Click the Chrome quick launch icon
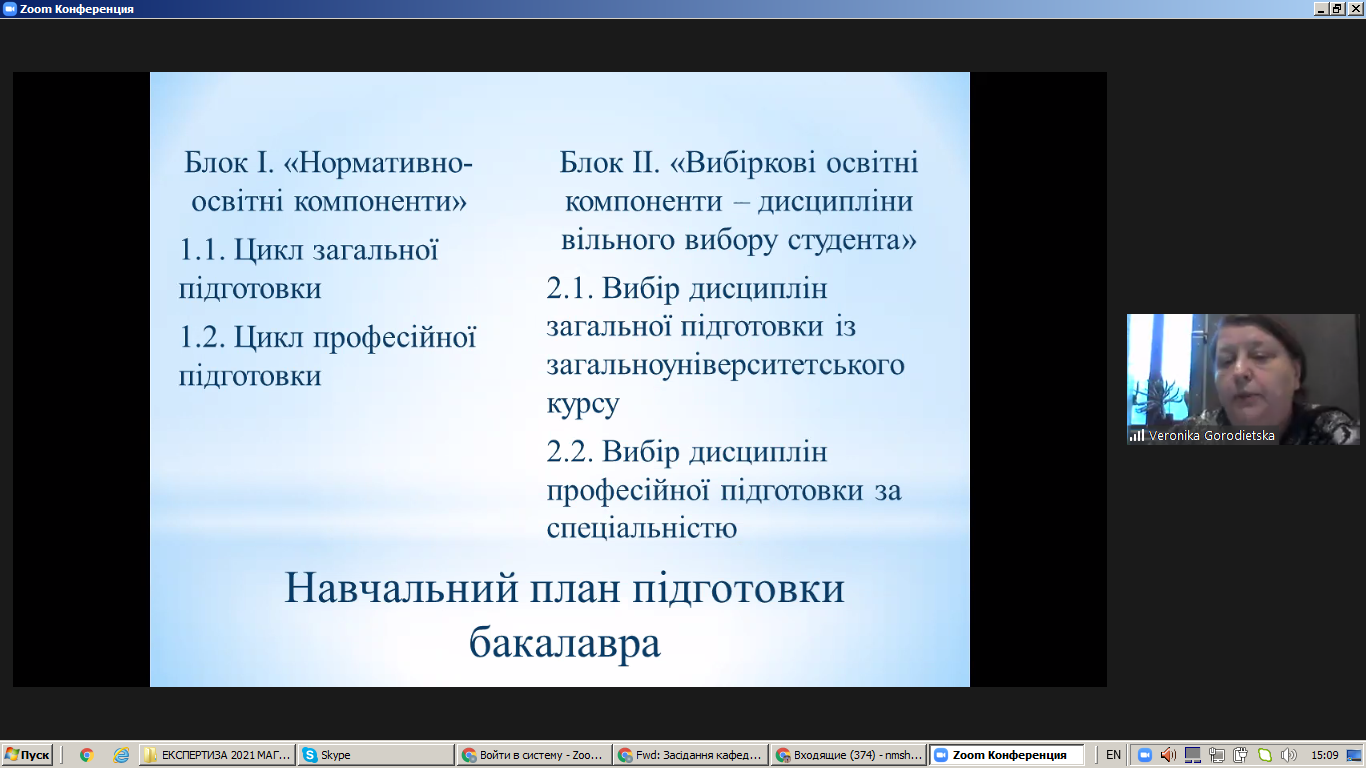 point(87,755)
